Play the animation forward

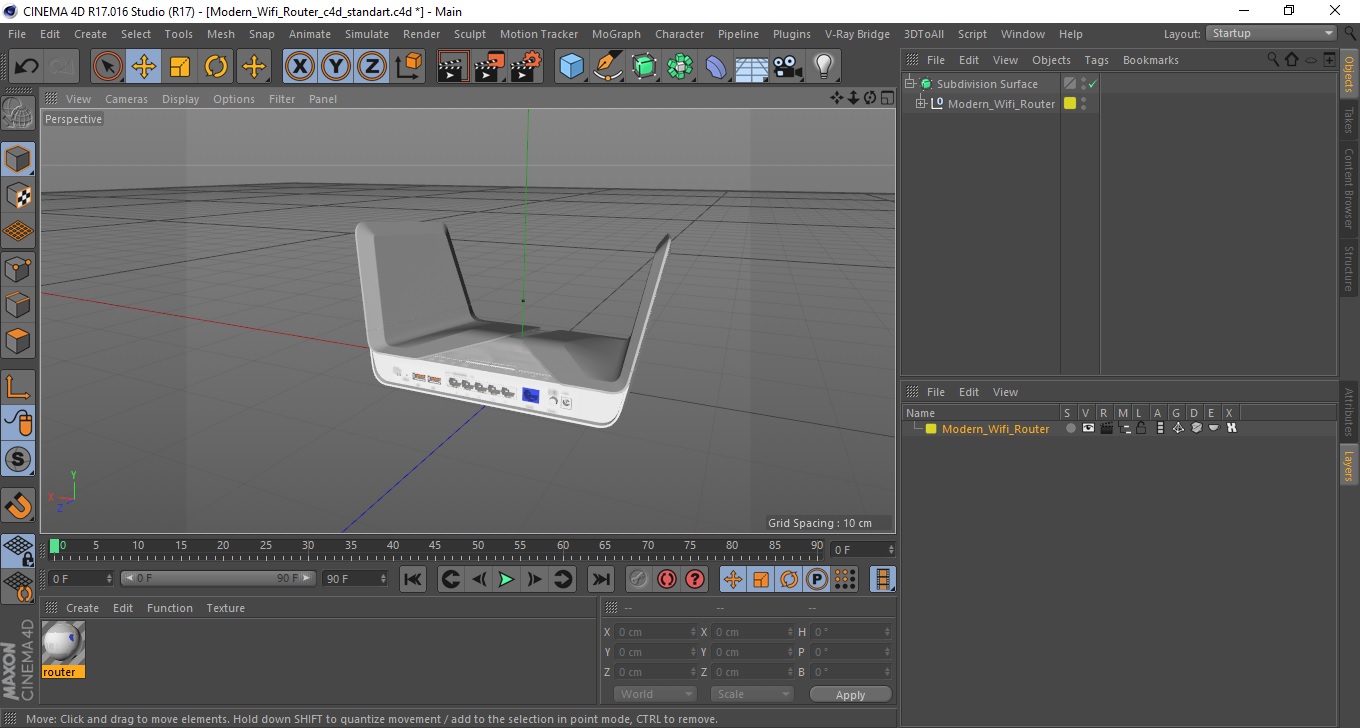(507, 579)
